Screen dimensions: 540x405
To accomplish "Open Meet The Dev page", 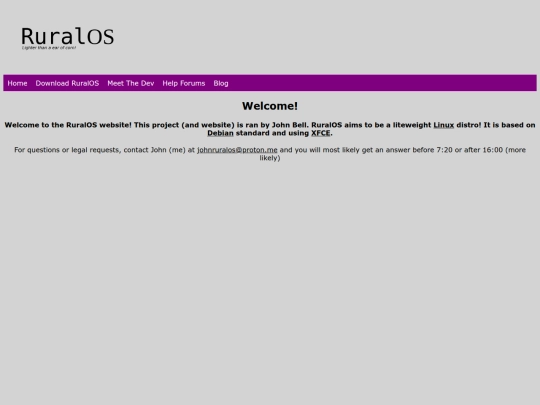I will [131, 83].
